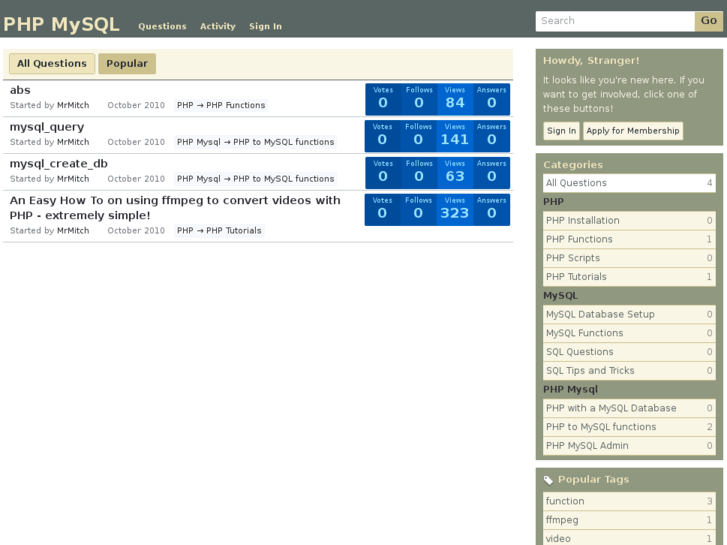
Task: Click the PHP MySQL site title
Action: [61, 24]
